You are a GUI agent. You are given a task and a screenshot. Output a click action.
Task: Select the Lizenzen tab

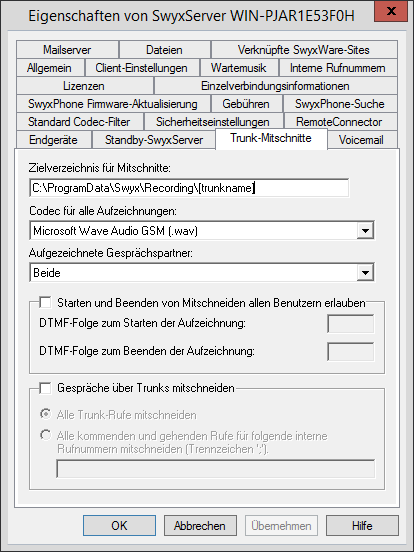[x=84, y=86]
